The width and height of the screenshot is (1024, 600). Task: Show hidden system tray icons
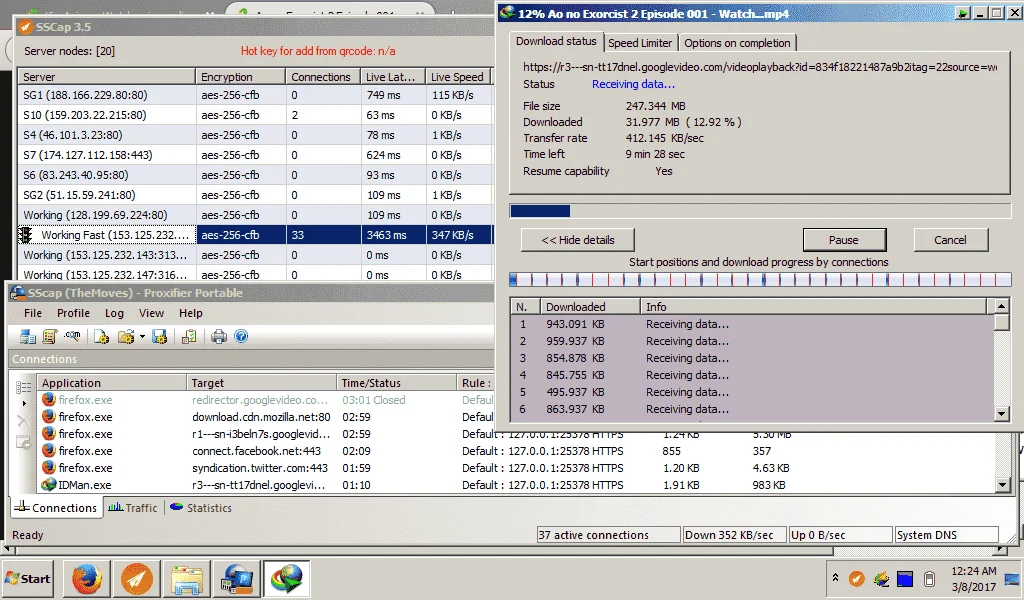[835, 578]
